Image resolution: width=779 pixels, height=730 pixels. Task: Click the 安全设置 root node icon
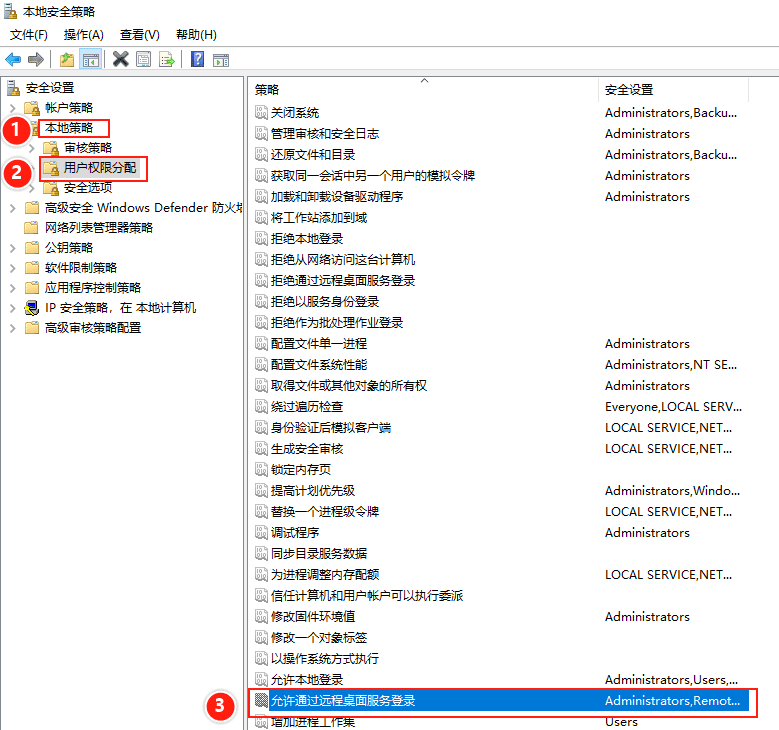point(13,88)
